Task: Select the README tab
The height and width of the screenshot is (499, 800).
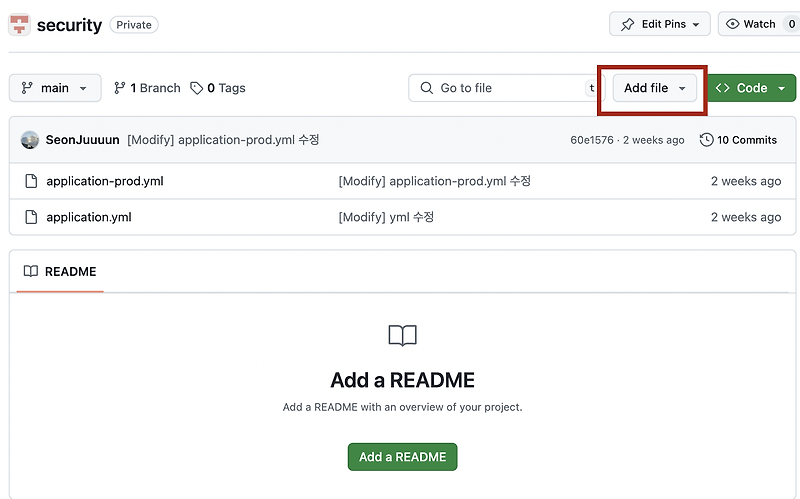Action: tap(60, 271)
